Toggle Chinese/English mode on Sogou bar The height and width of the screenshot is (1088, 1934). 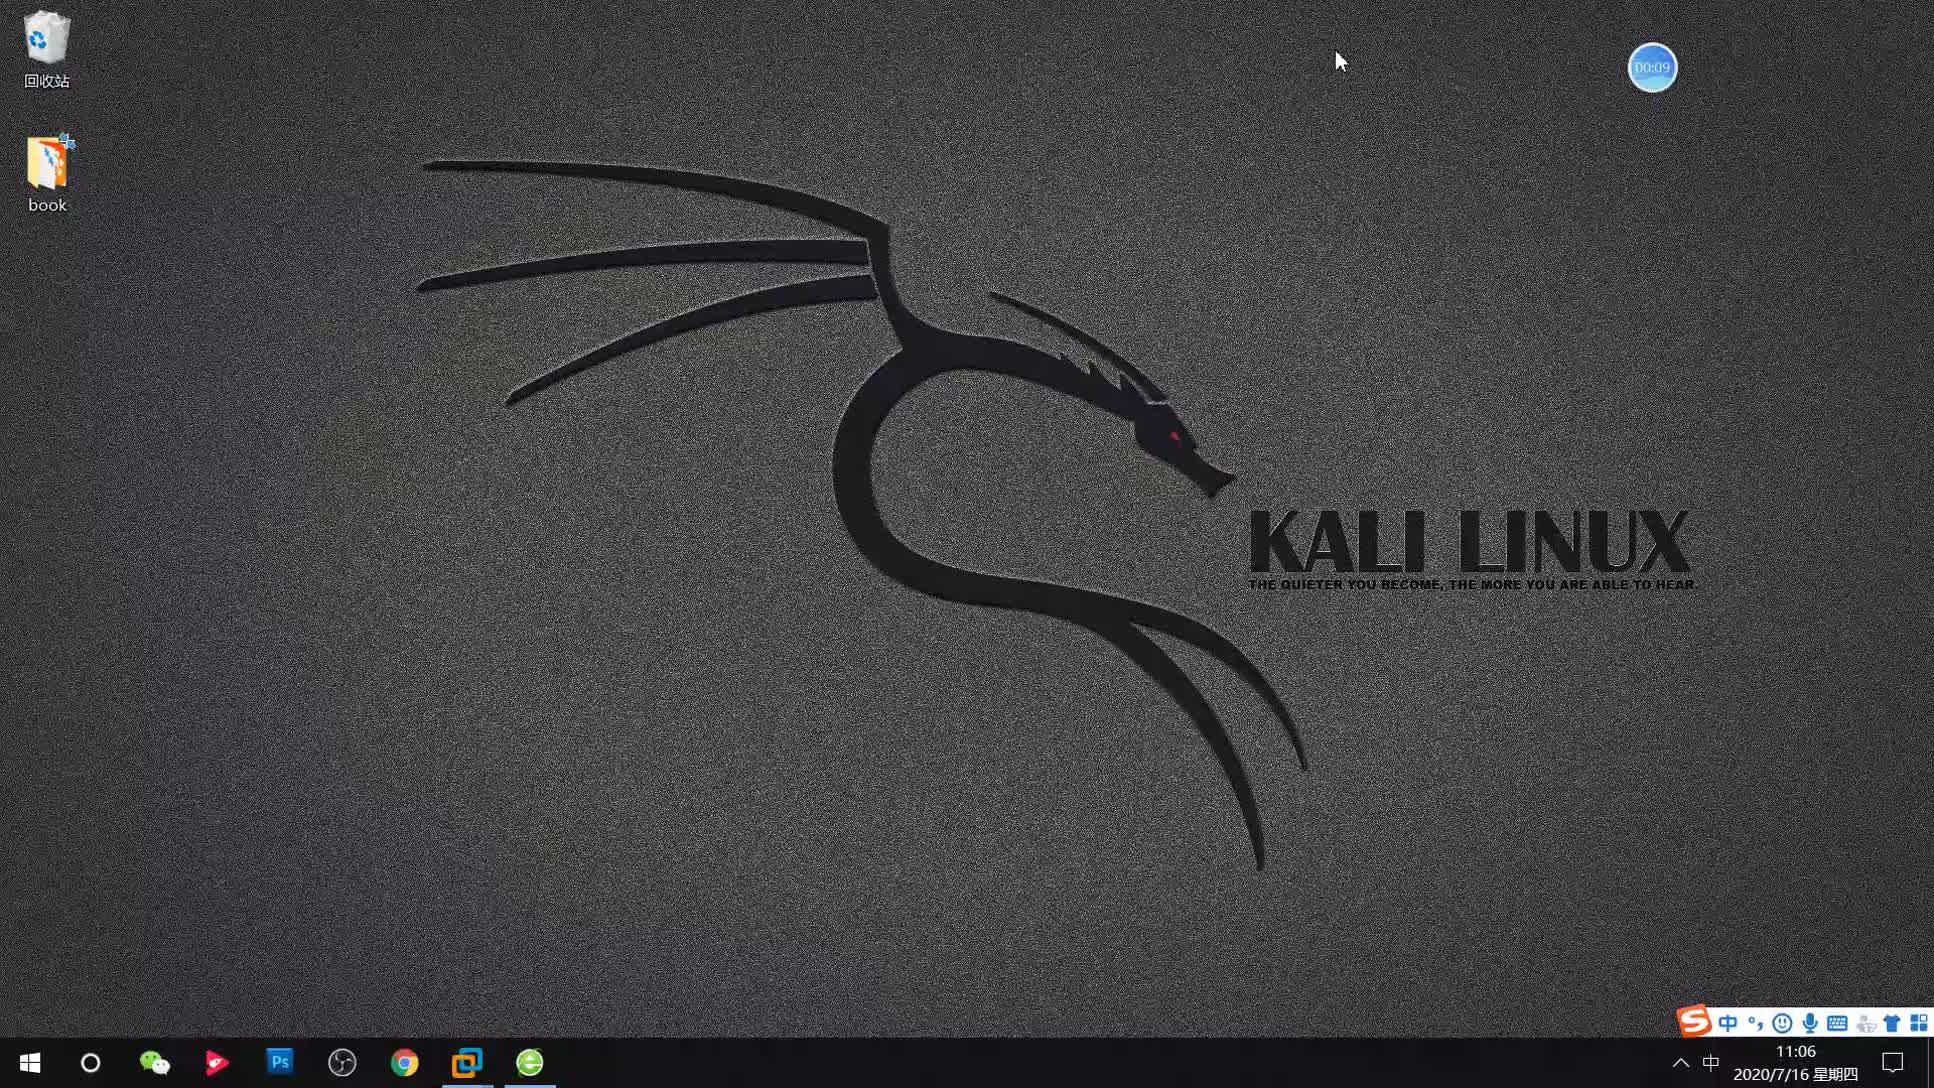point(1728,1022)
